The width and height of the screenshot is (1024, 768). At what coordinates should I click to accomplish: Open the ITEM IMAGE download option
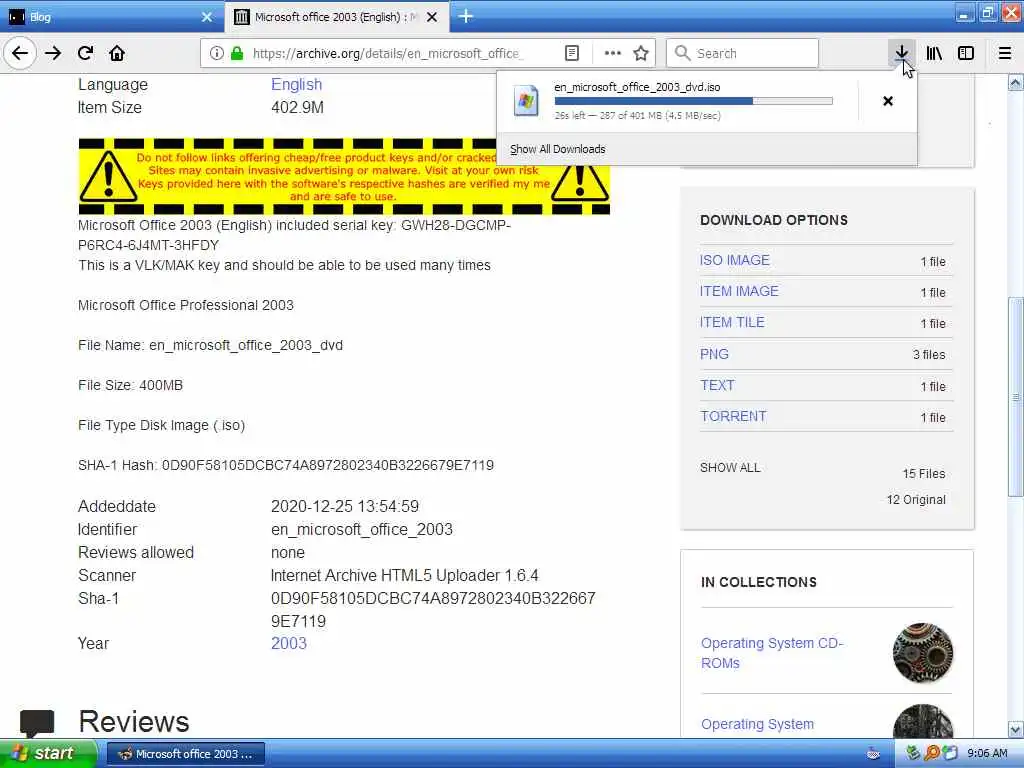tap(739, 291)
